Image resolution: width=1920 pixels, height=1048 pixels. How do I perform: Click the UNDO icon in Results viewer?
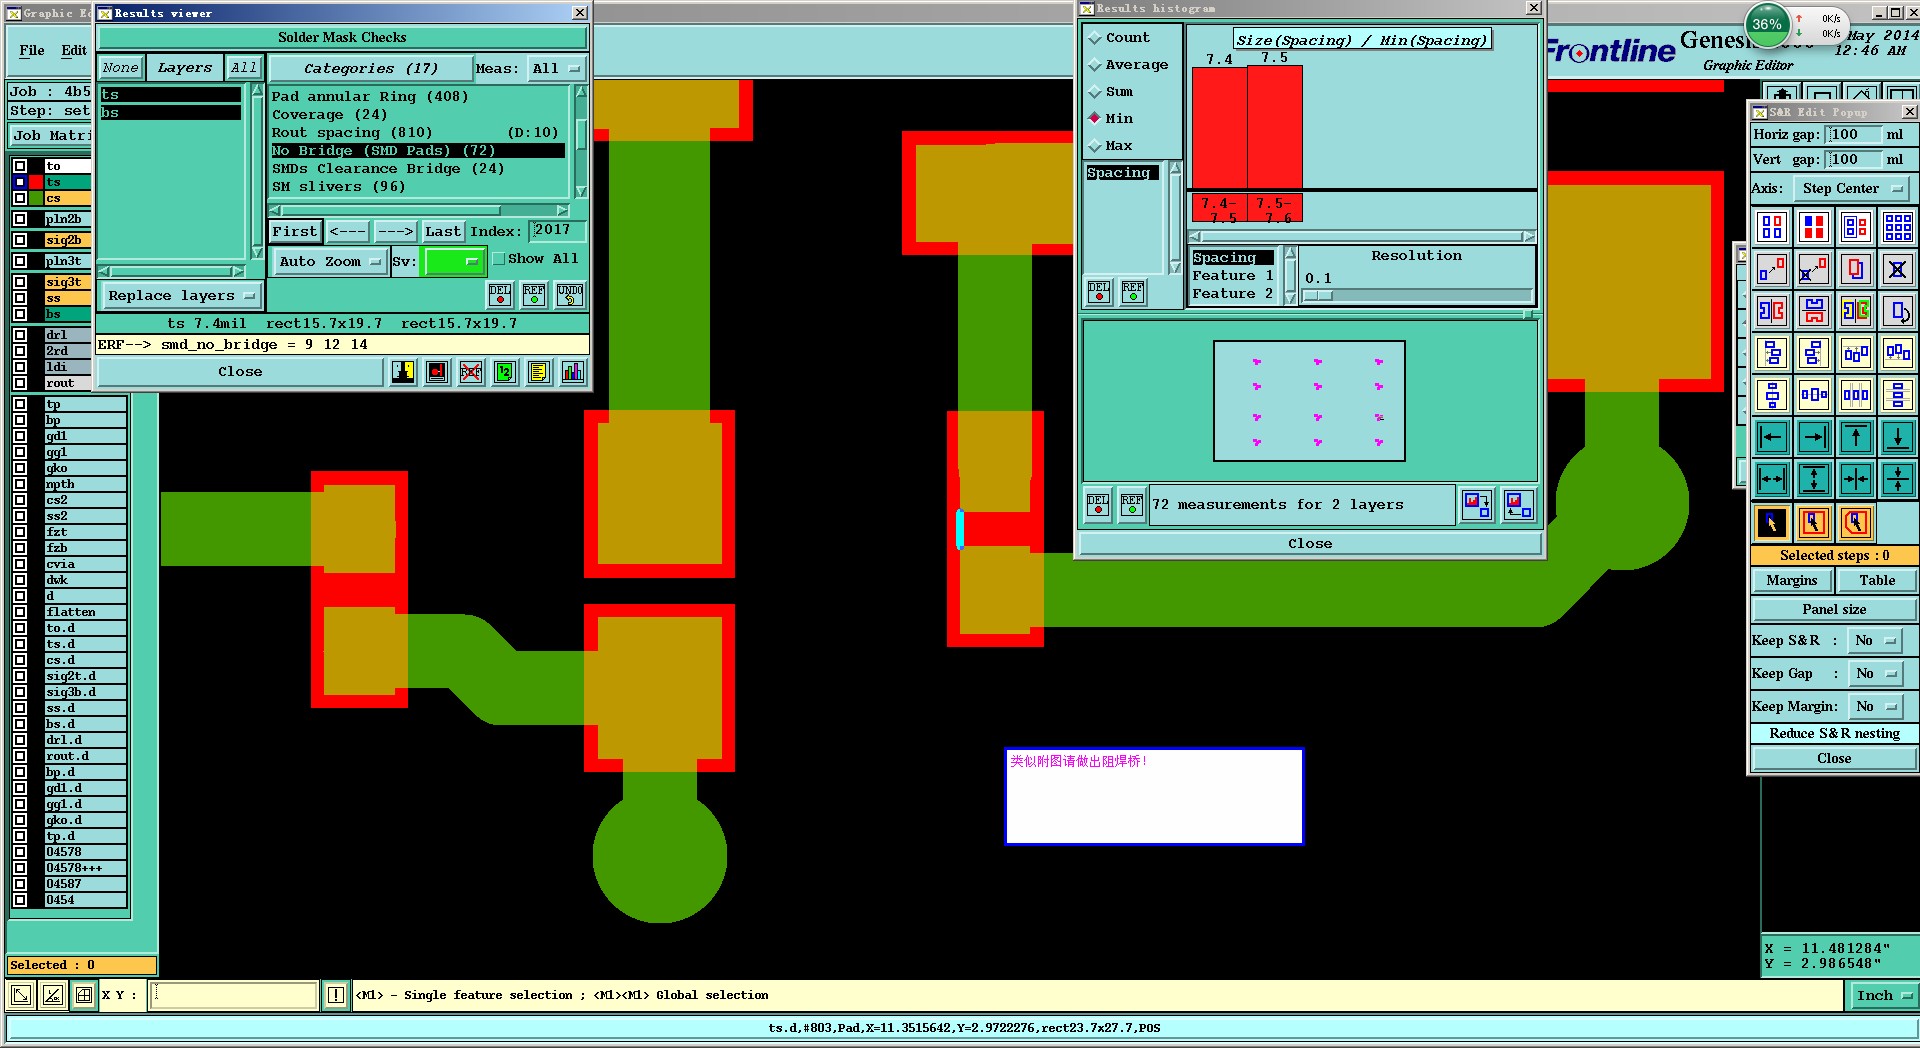pos(570,294)
